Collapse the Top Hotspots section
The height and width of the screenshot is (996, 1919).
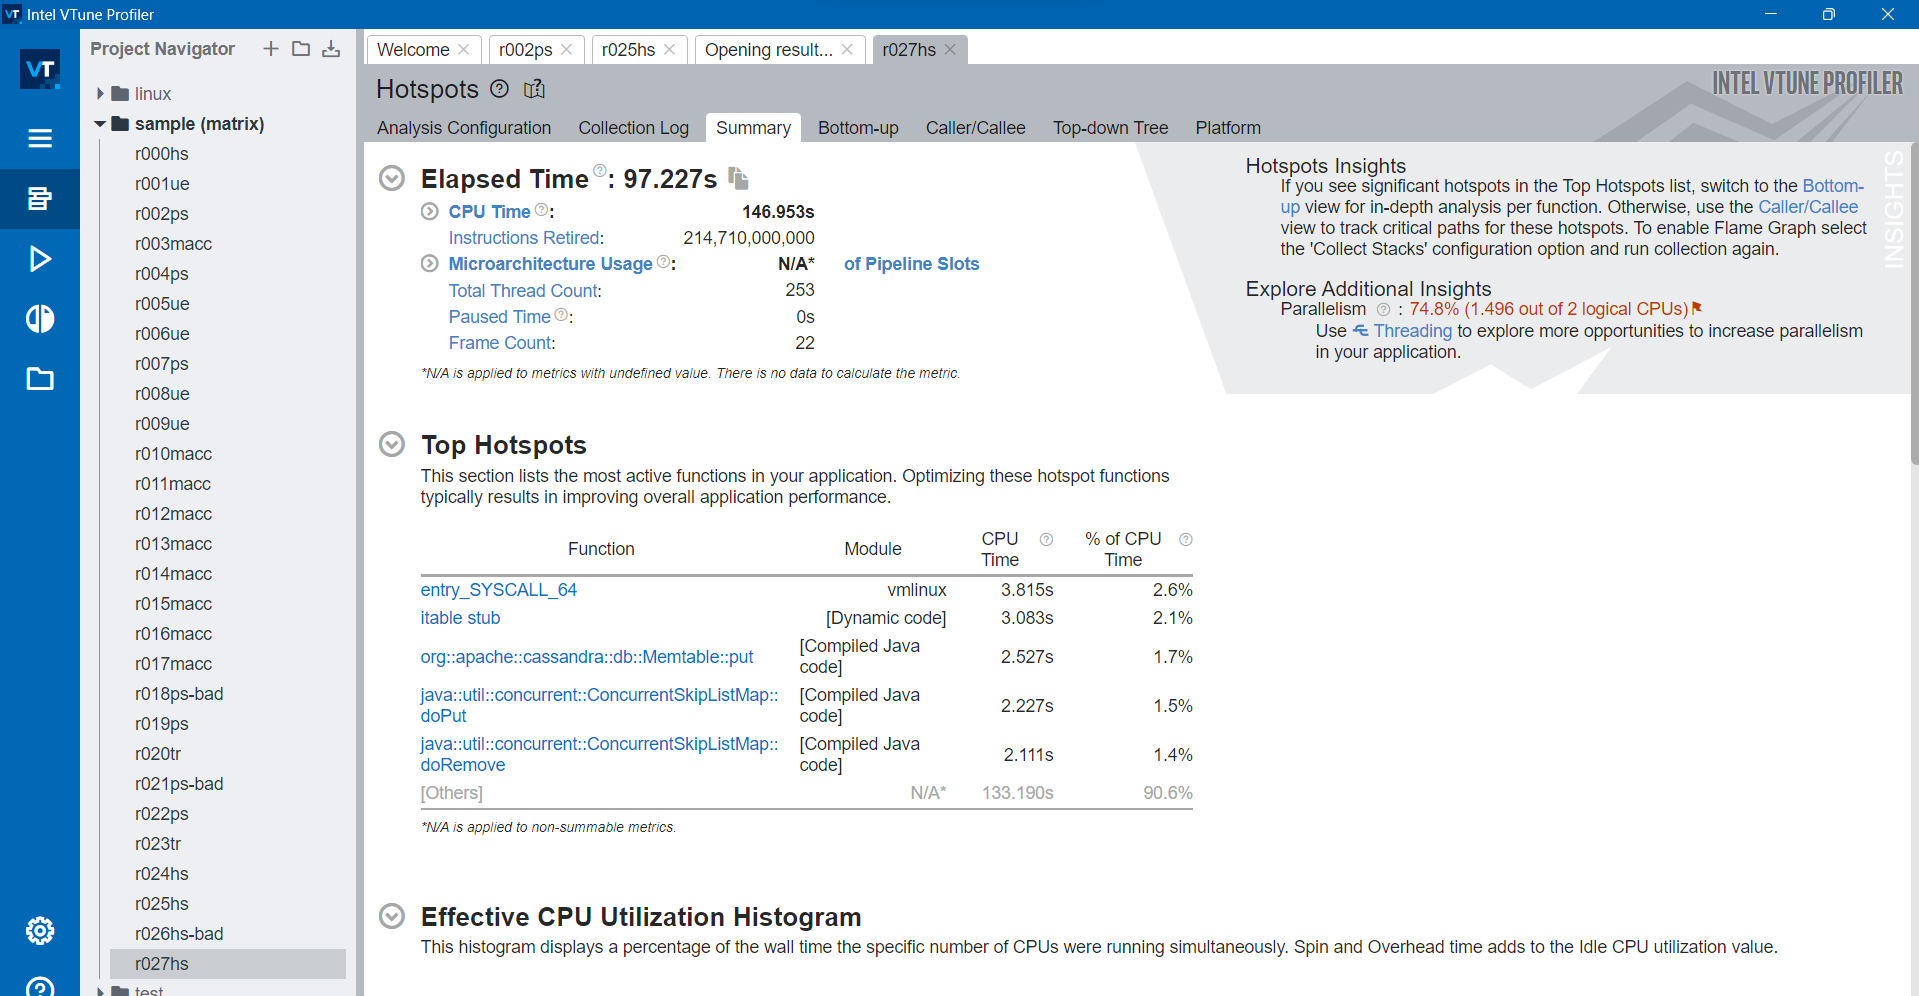(x=391, y=444)
